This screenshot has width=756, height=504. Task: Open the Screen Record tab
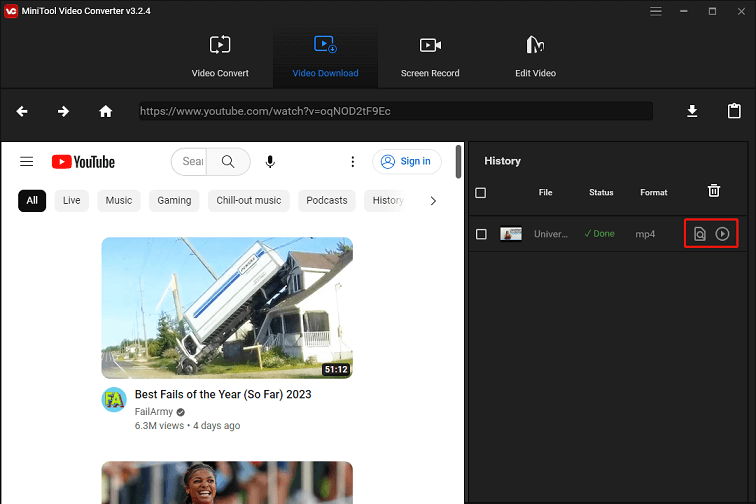coord(430,56)
